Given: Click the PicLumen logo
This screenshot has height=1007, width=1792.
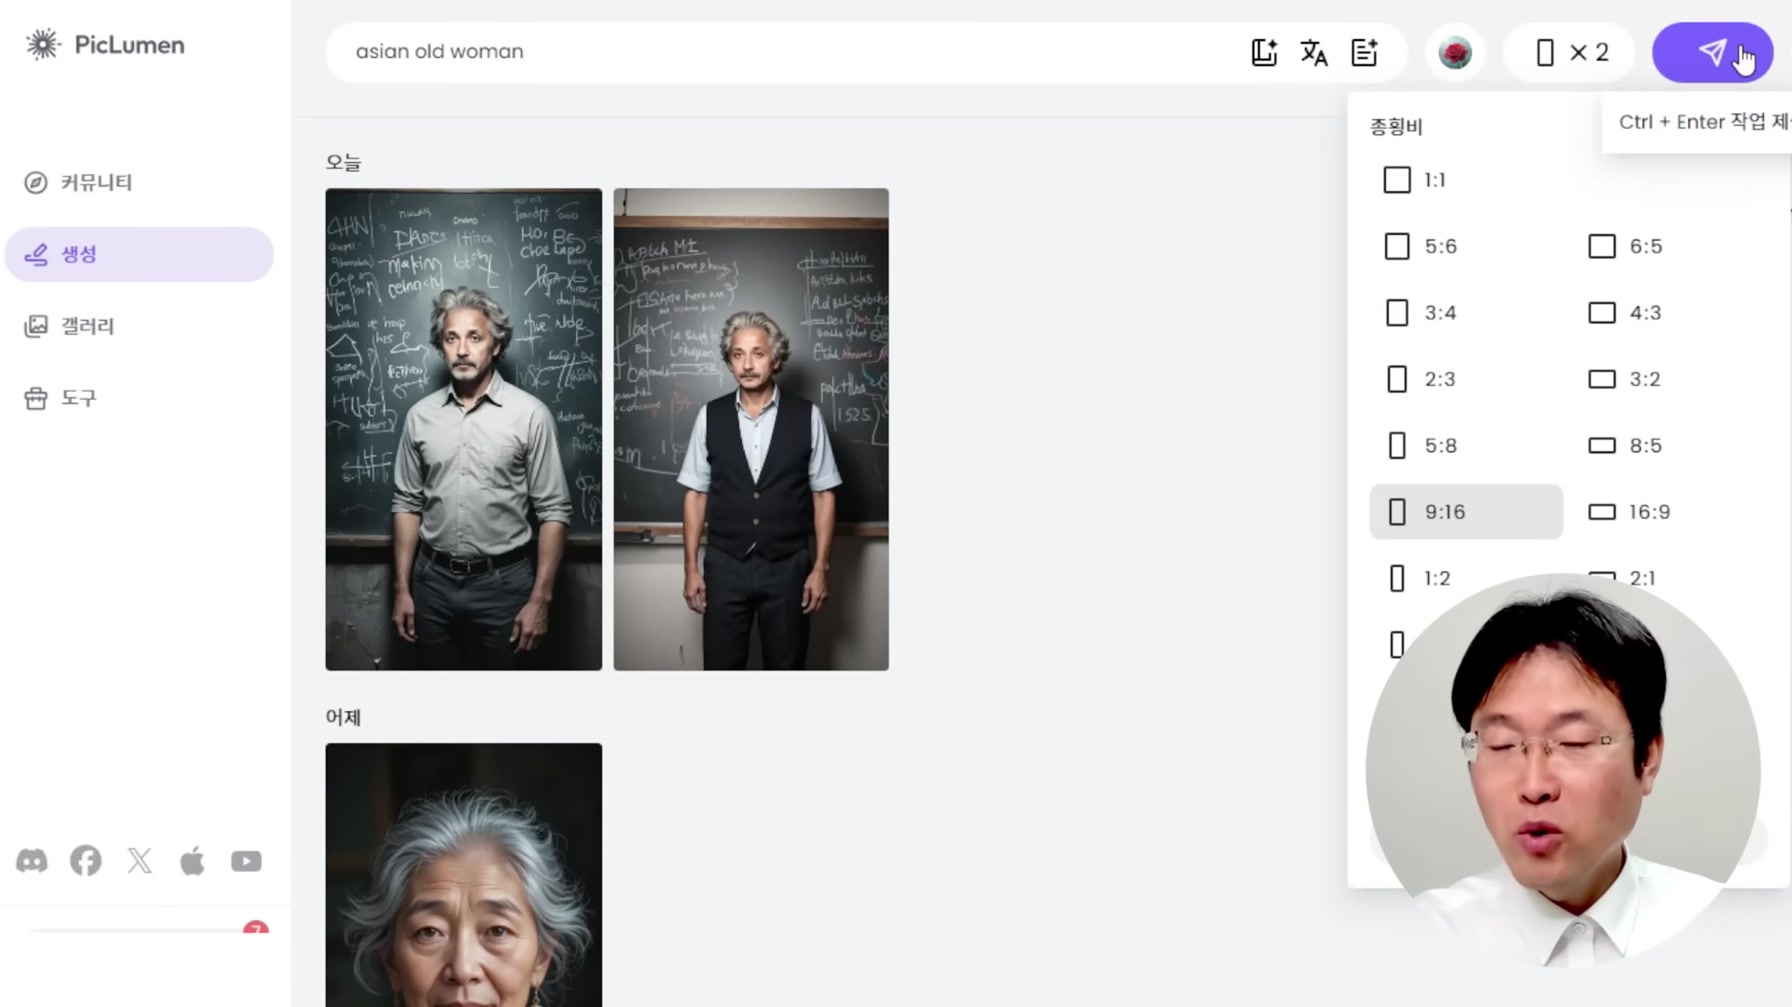Looking at the screenshot, I should (105, 45).
